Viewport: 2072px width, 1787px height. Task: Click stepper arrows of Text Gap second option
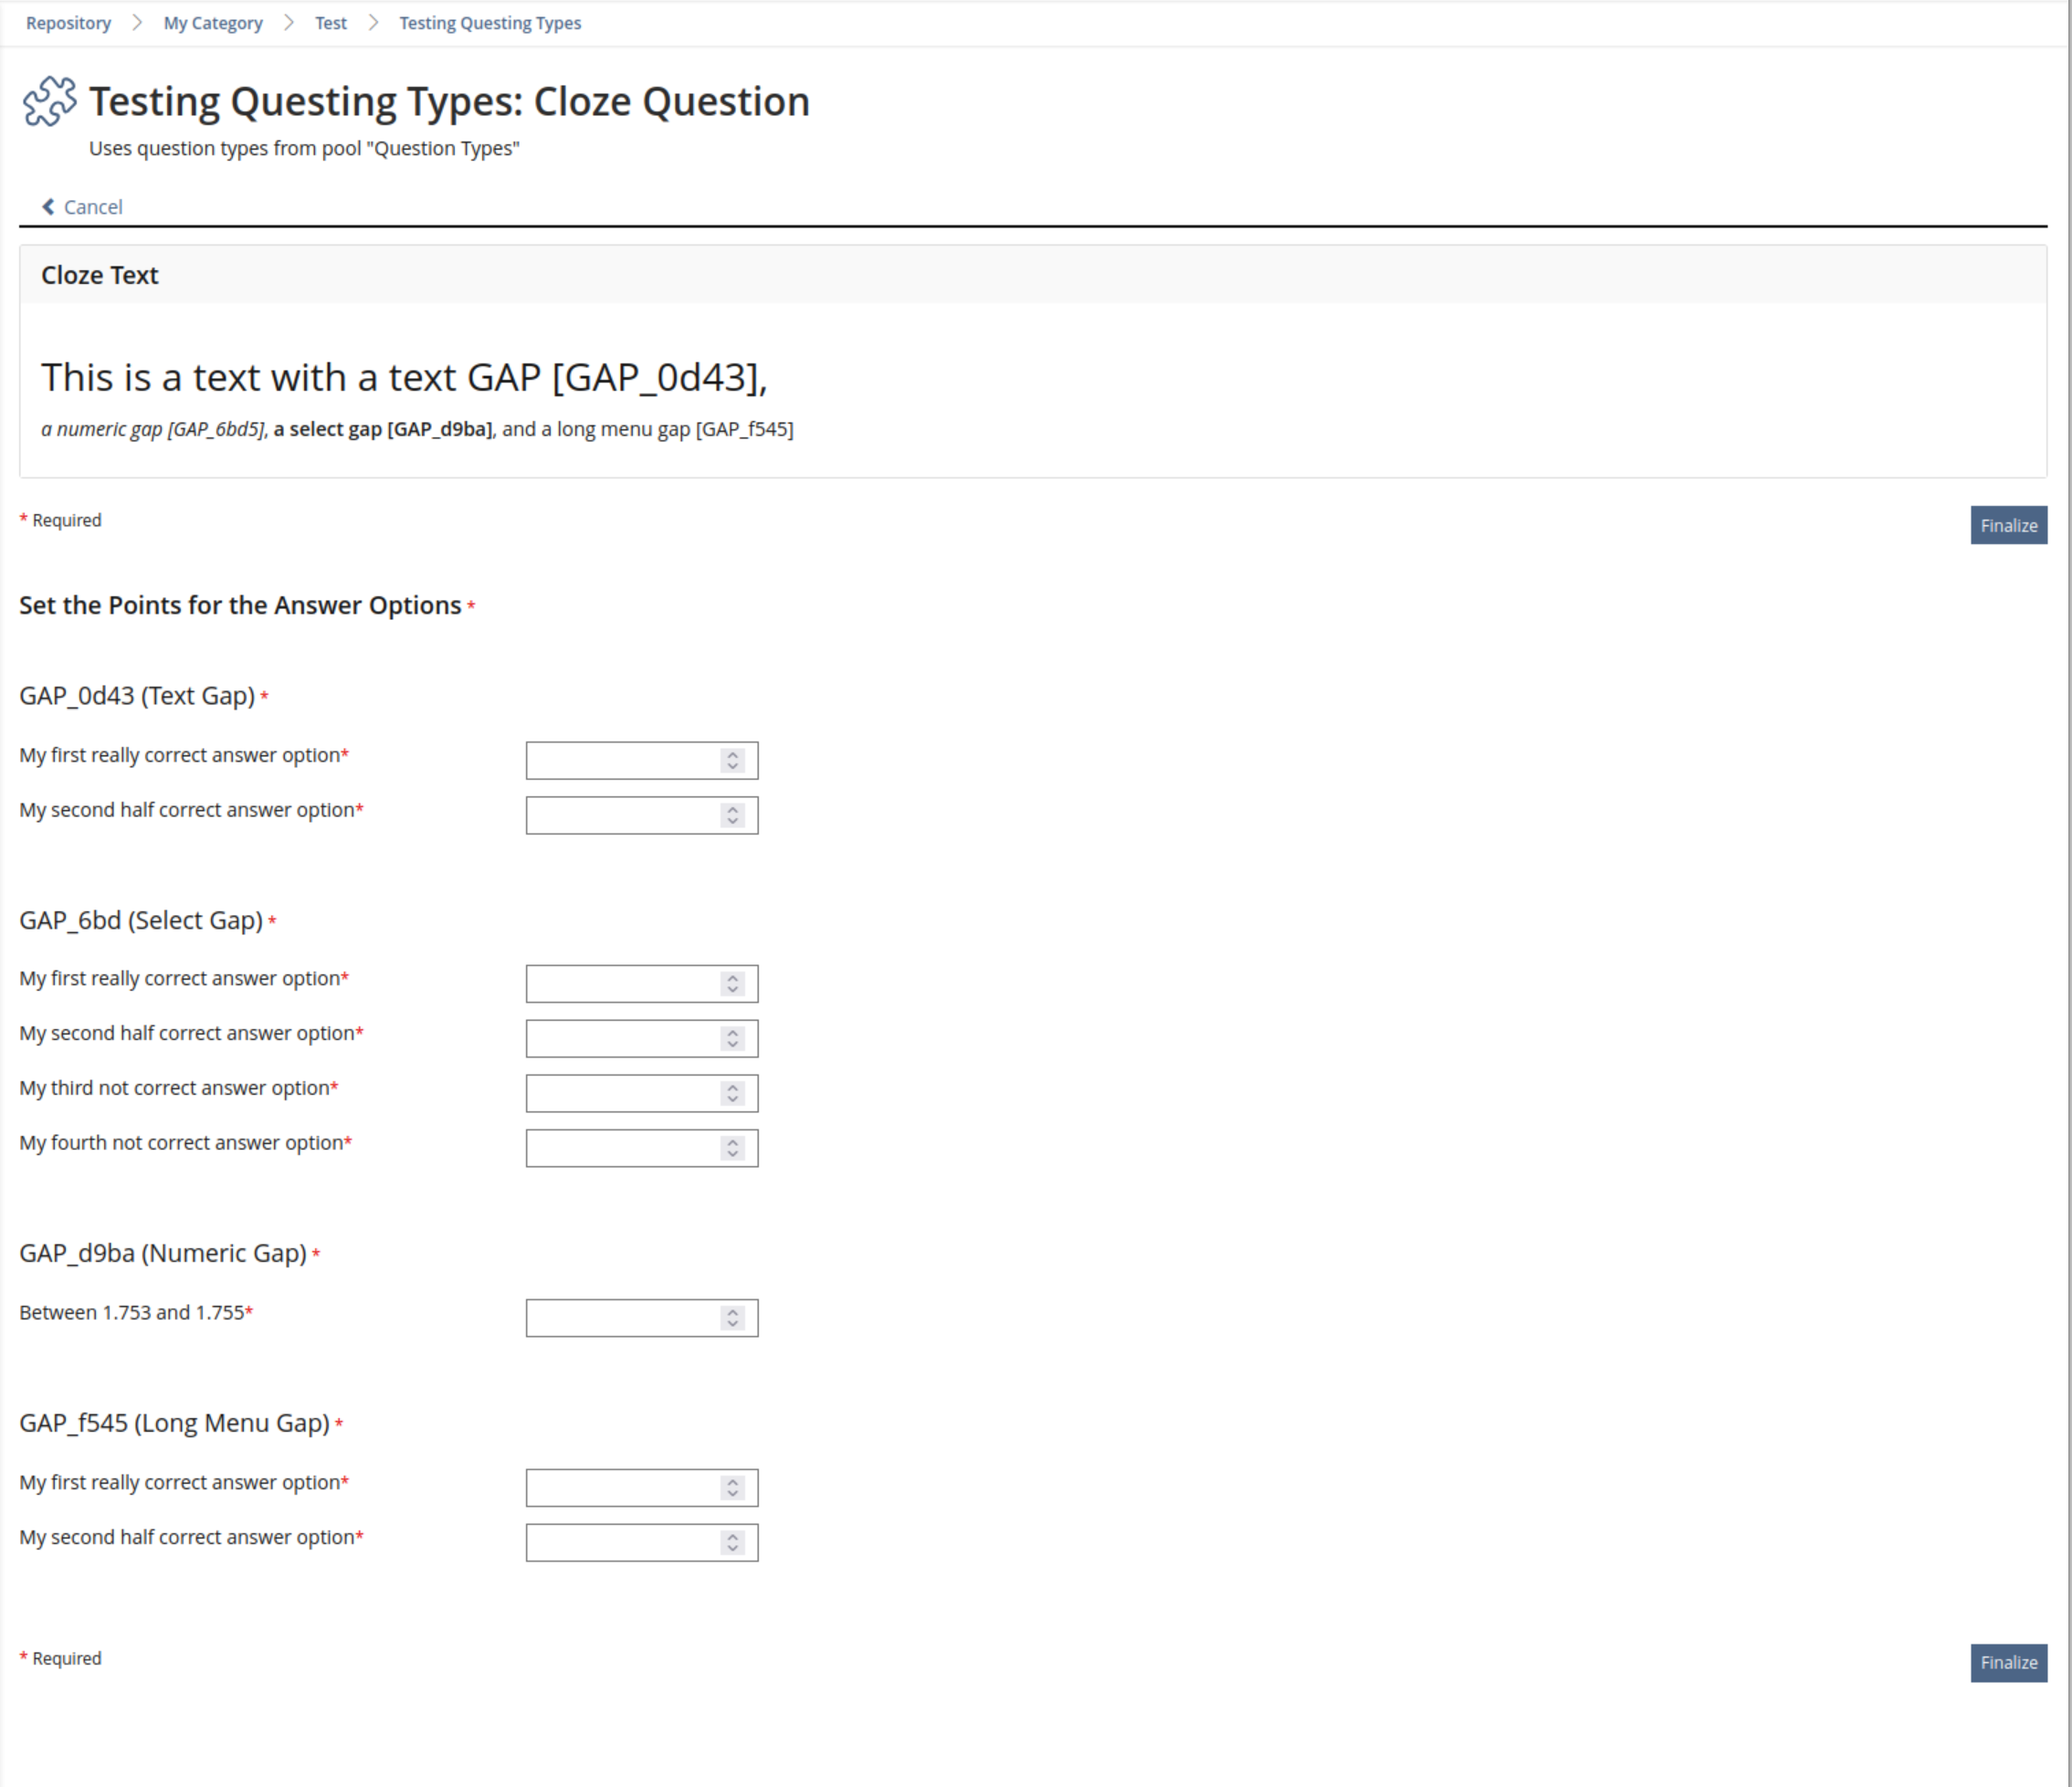click(x=732, y=816)
